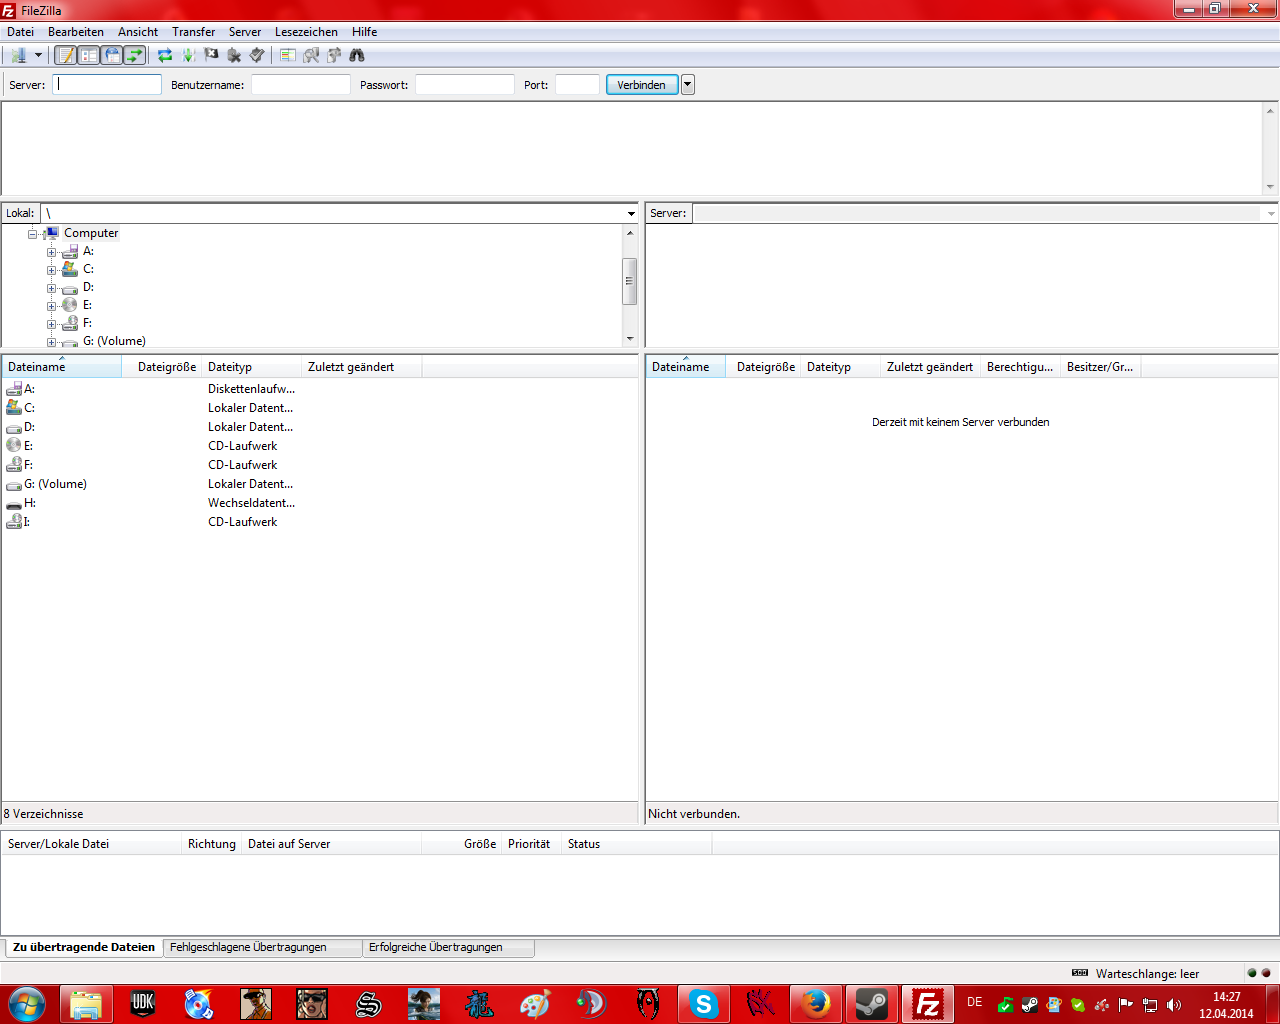Click the Verbinden button
This screenshot has height=1024, width=1280.
point(641,85)
